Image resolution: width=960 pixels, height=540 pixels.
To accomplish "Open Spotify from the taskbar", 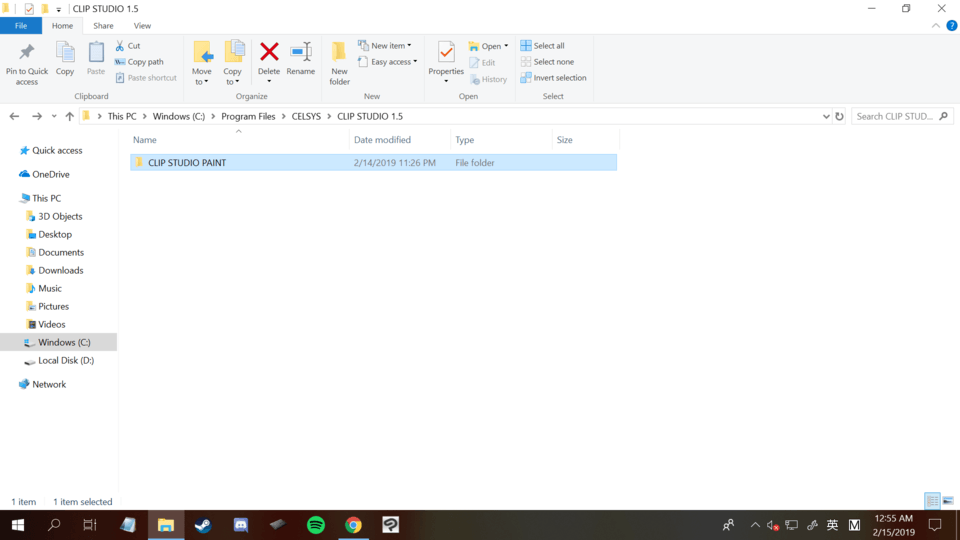I will (x=315, y=525).
